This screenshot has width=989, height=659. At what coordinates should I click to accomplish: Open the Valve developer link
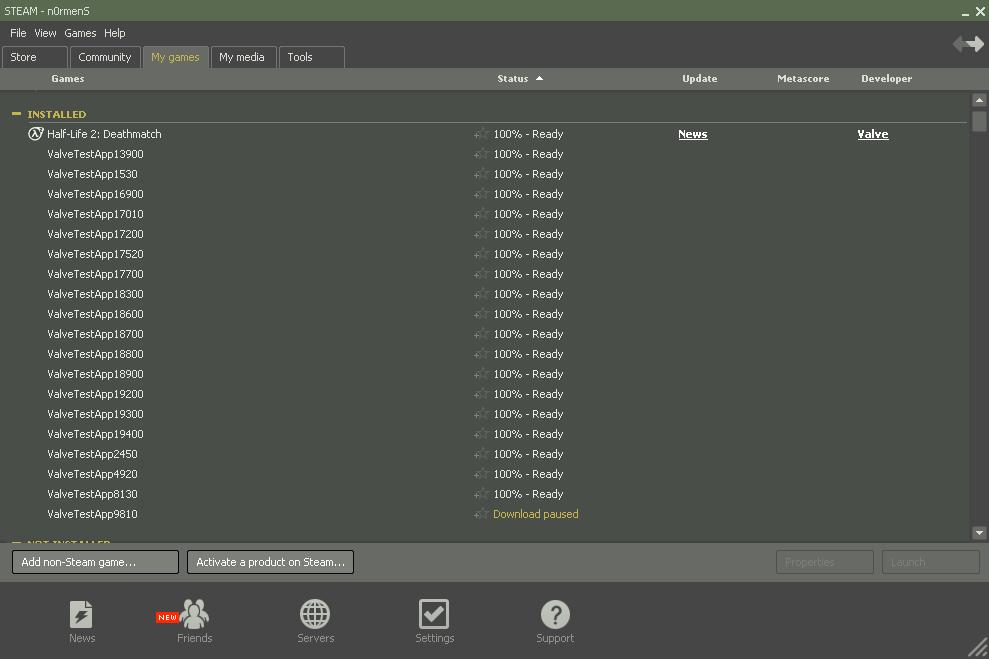(x=873, y=134)
